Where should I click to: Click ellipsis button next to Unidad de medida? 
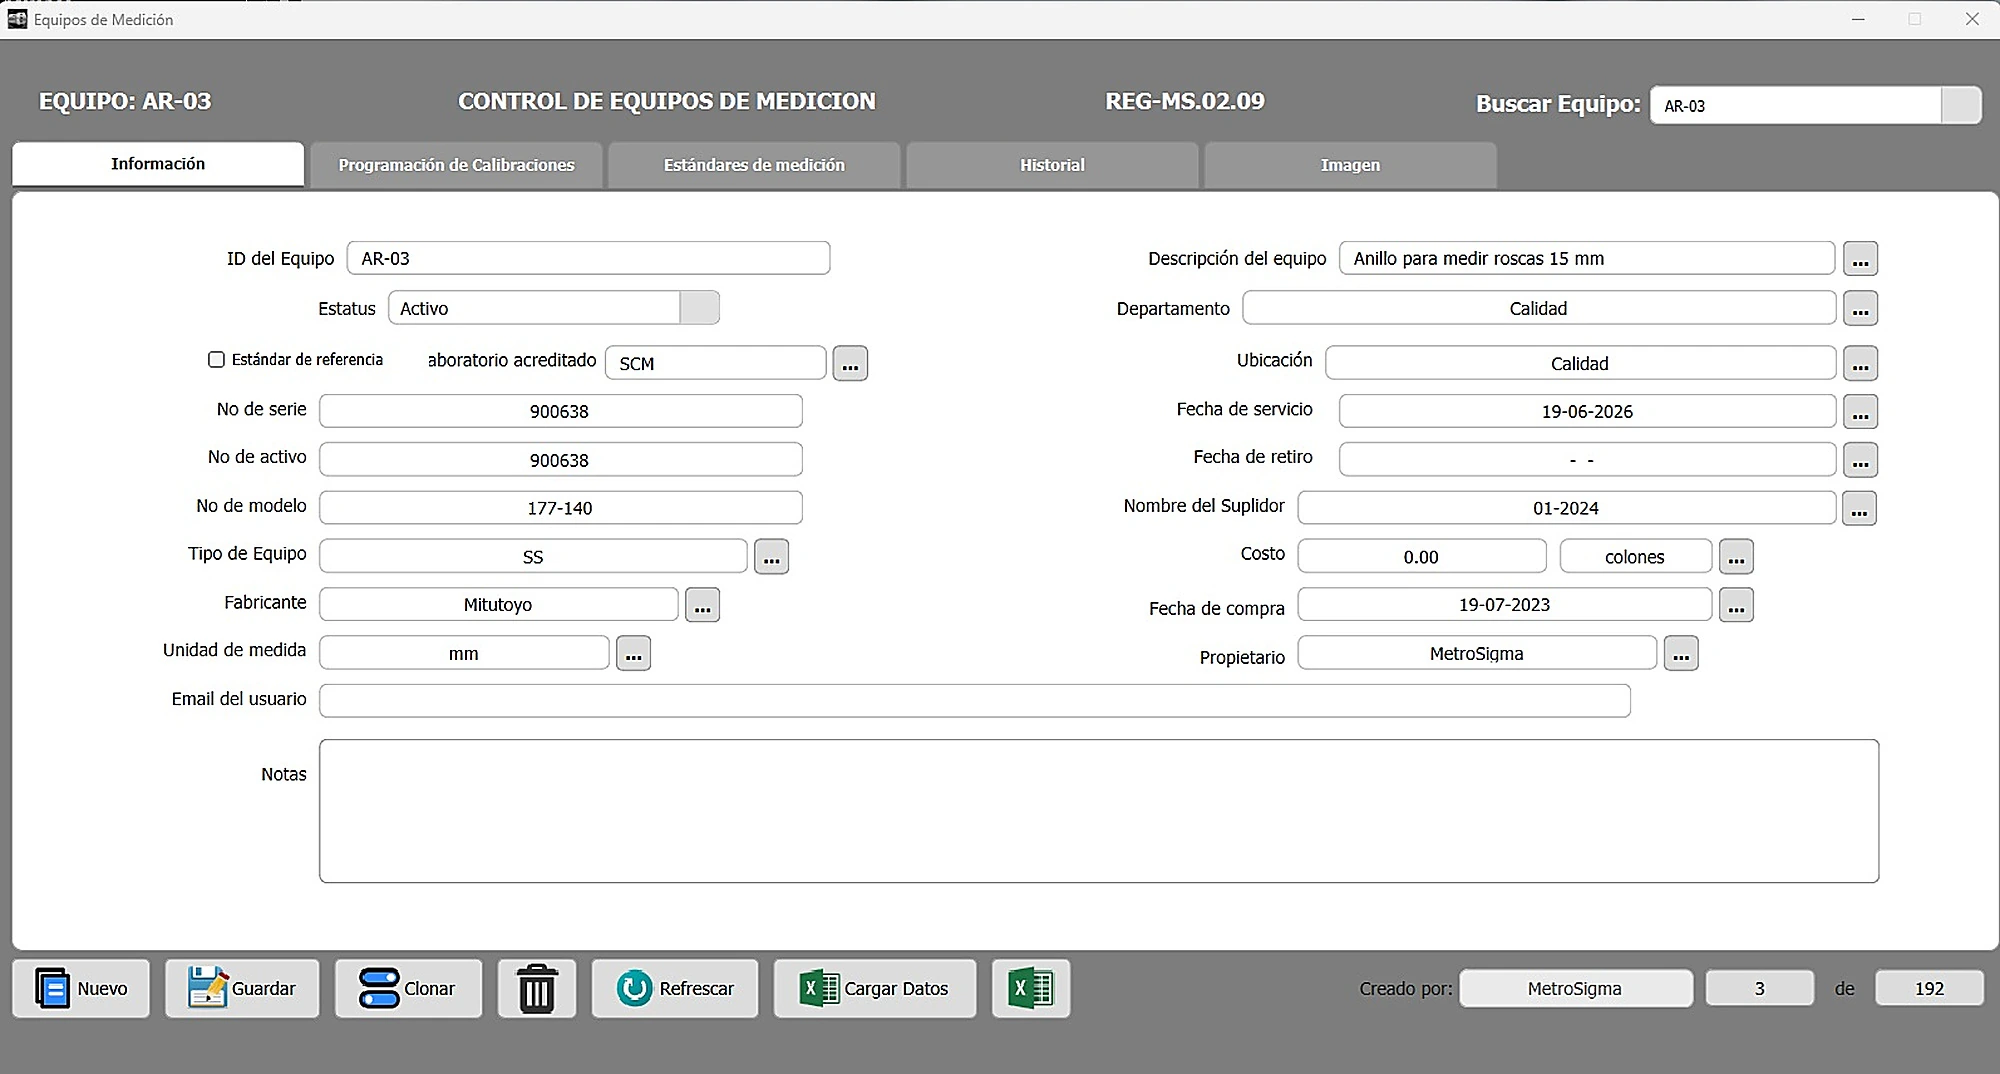click(x=633, y=653)
